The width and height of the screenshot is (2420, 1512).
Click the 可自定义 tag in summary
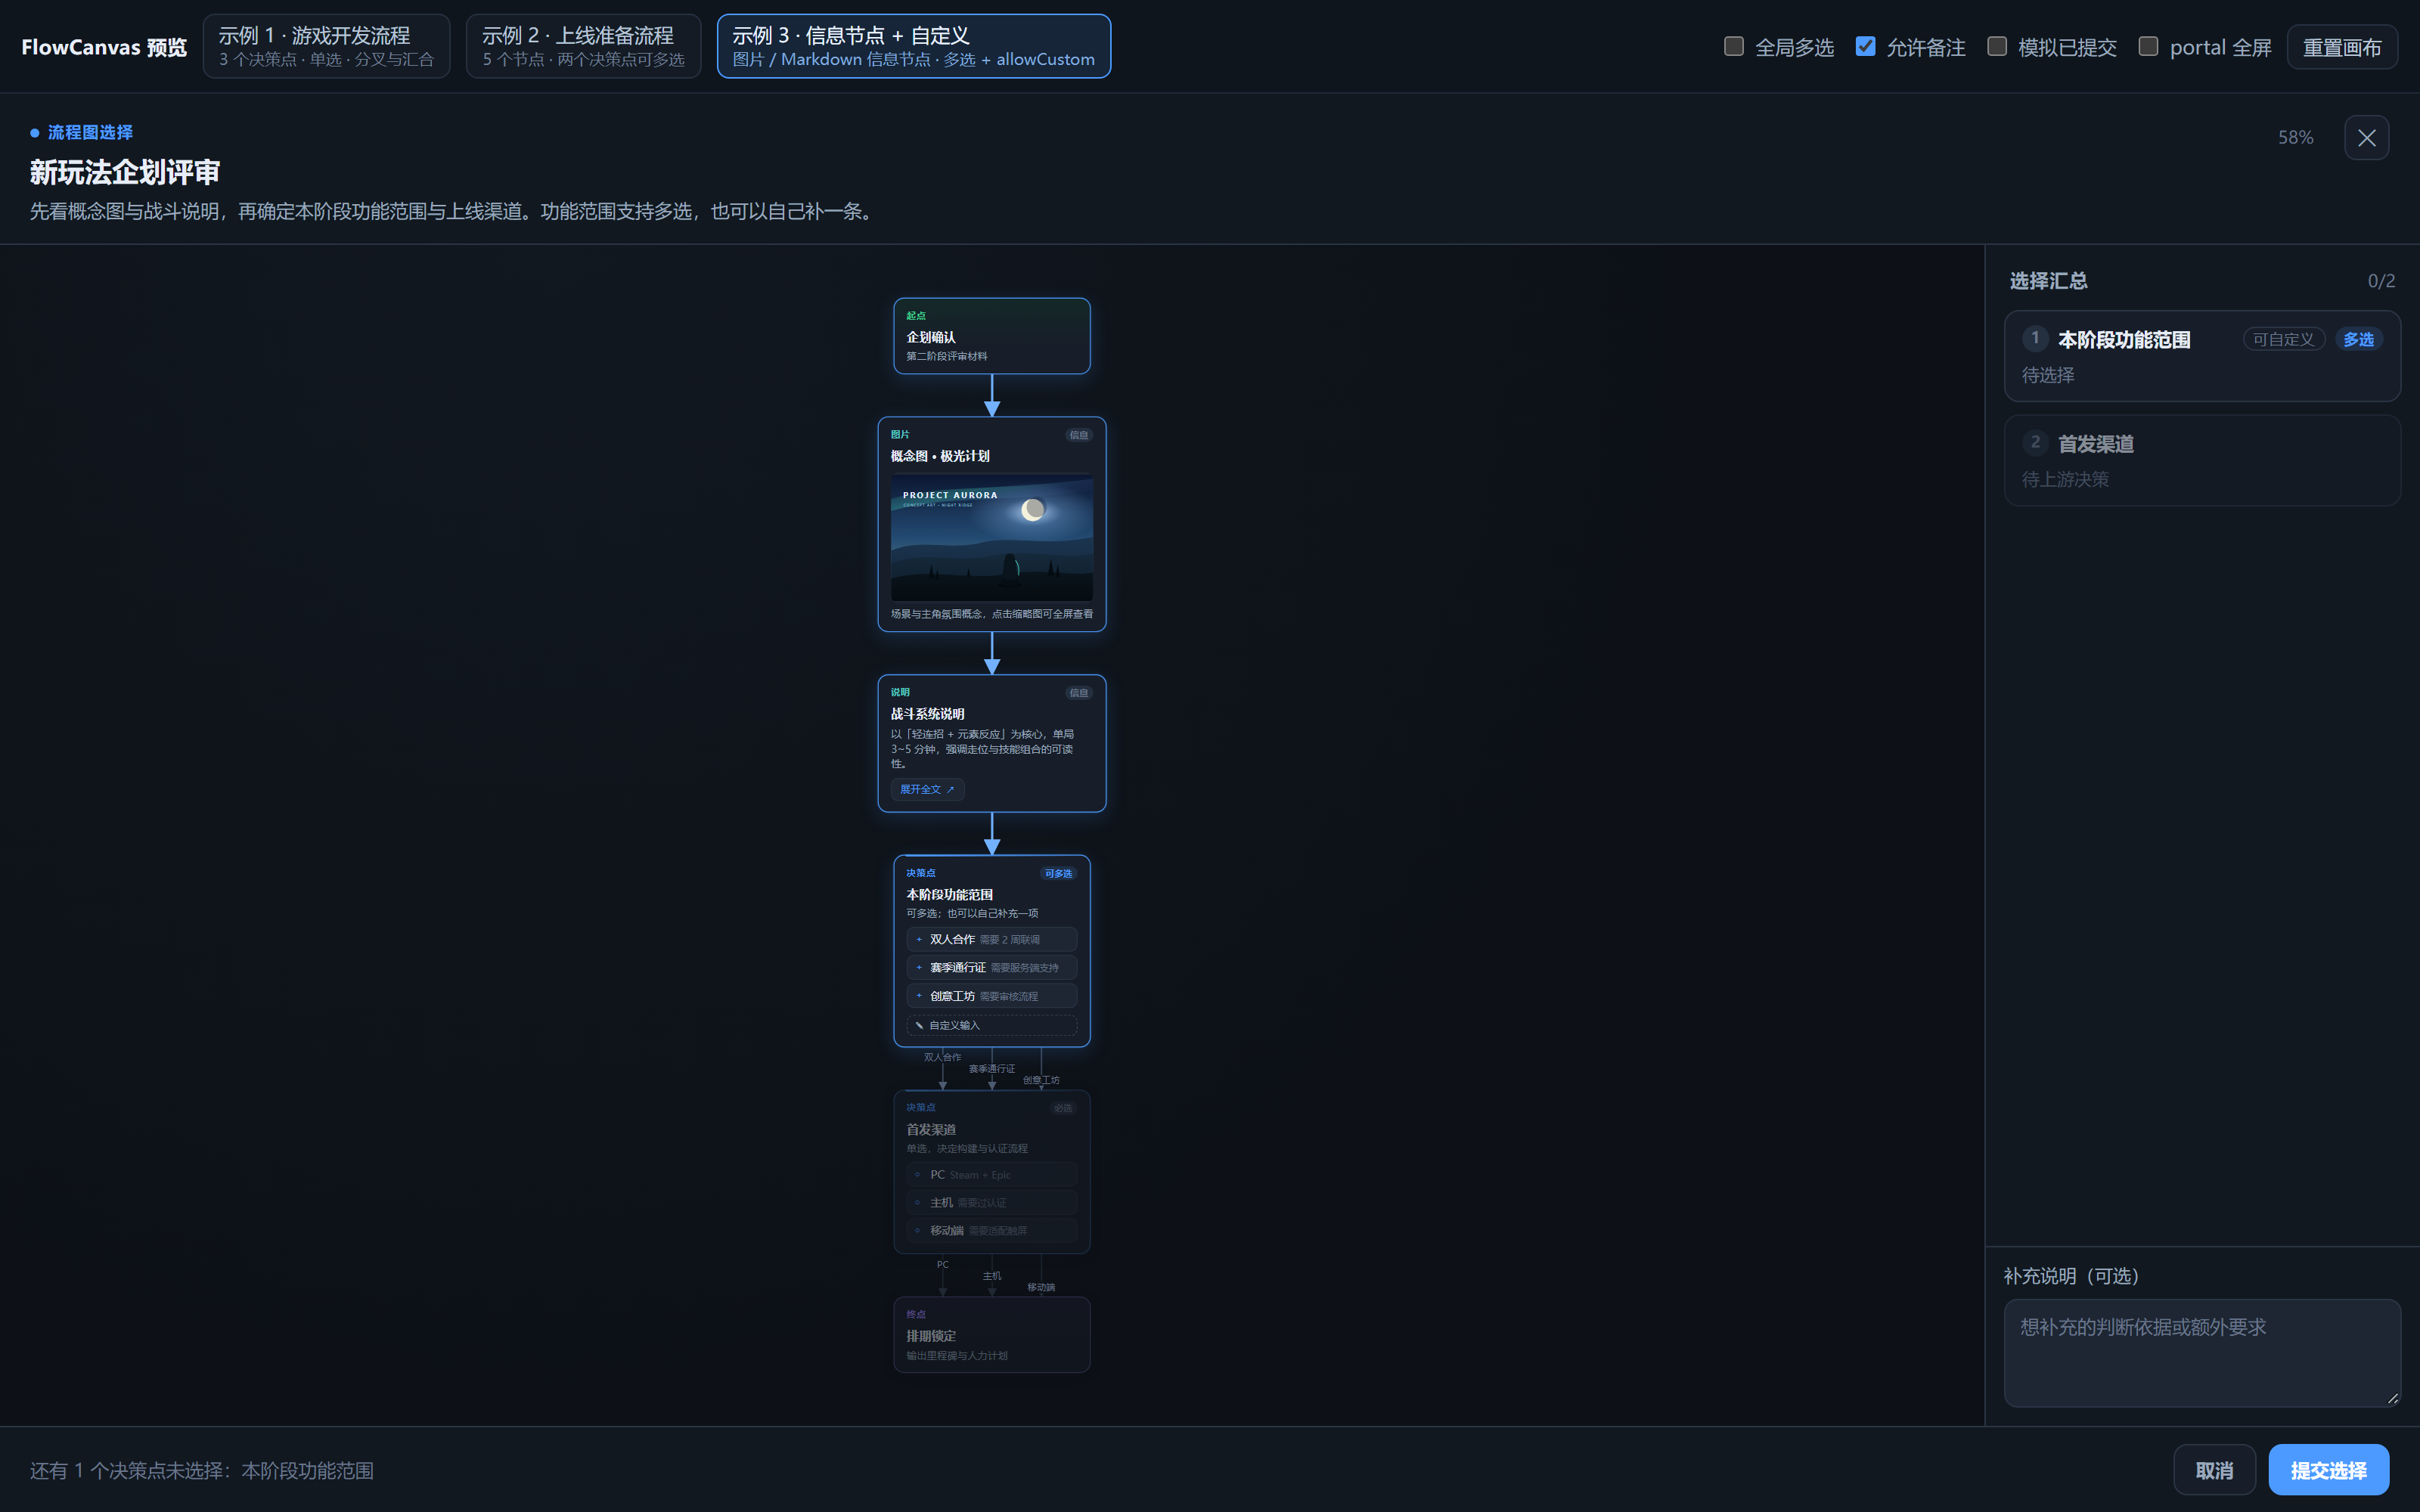pos(2283,339)
